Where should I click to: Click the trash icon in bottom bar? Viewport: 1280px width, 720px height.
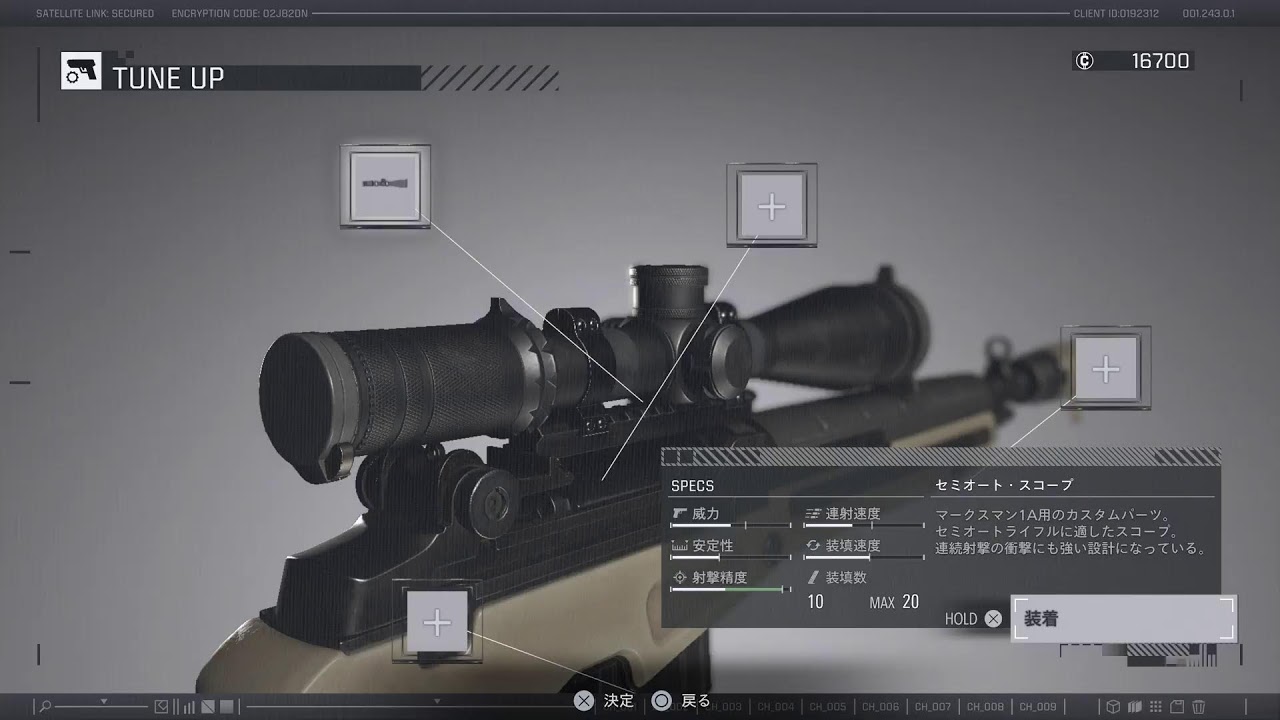tap(1199, 706)
